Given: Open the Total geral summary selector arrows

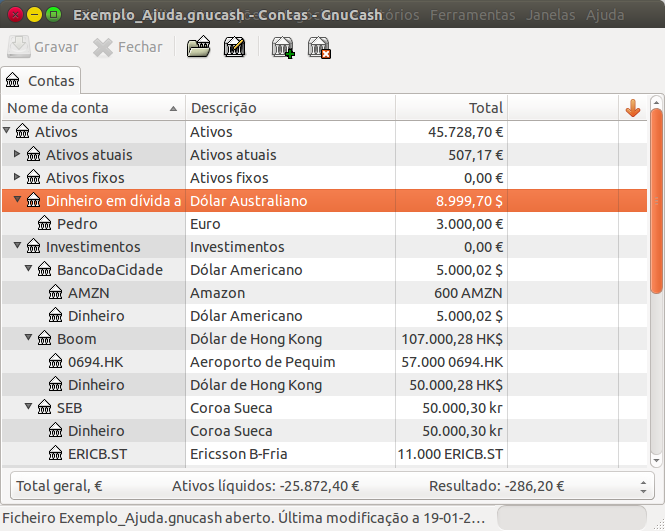Looking at the screenshot, I should pos(643,486).
